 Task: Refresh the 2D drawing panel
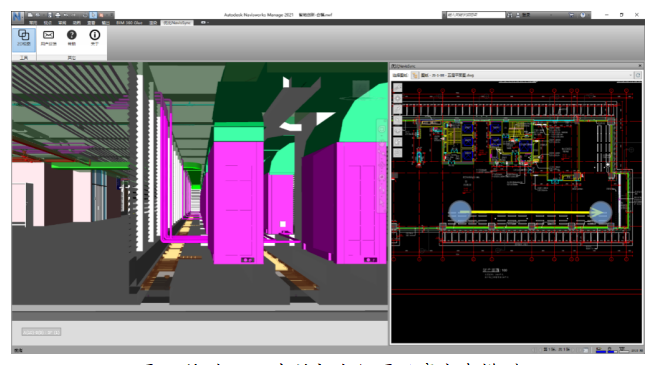point(638,75)
